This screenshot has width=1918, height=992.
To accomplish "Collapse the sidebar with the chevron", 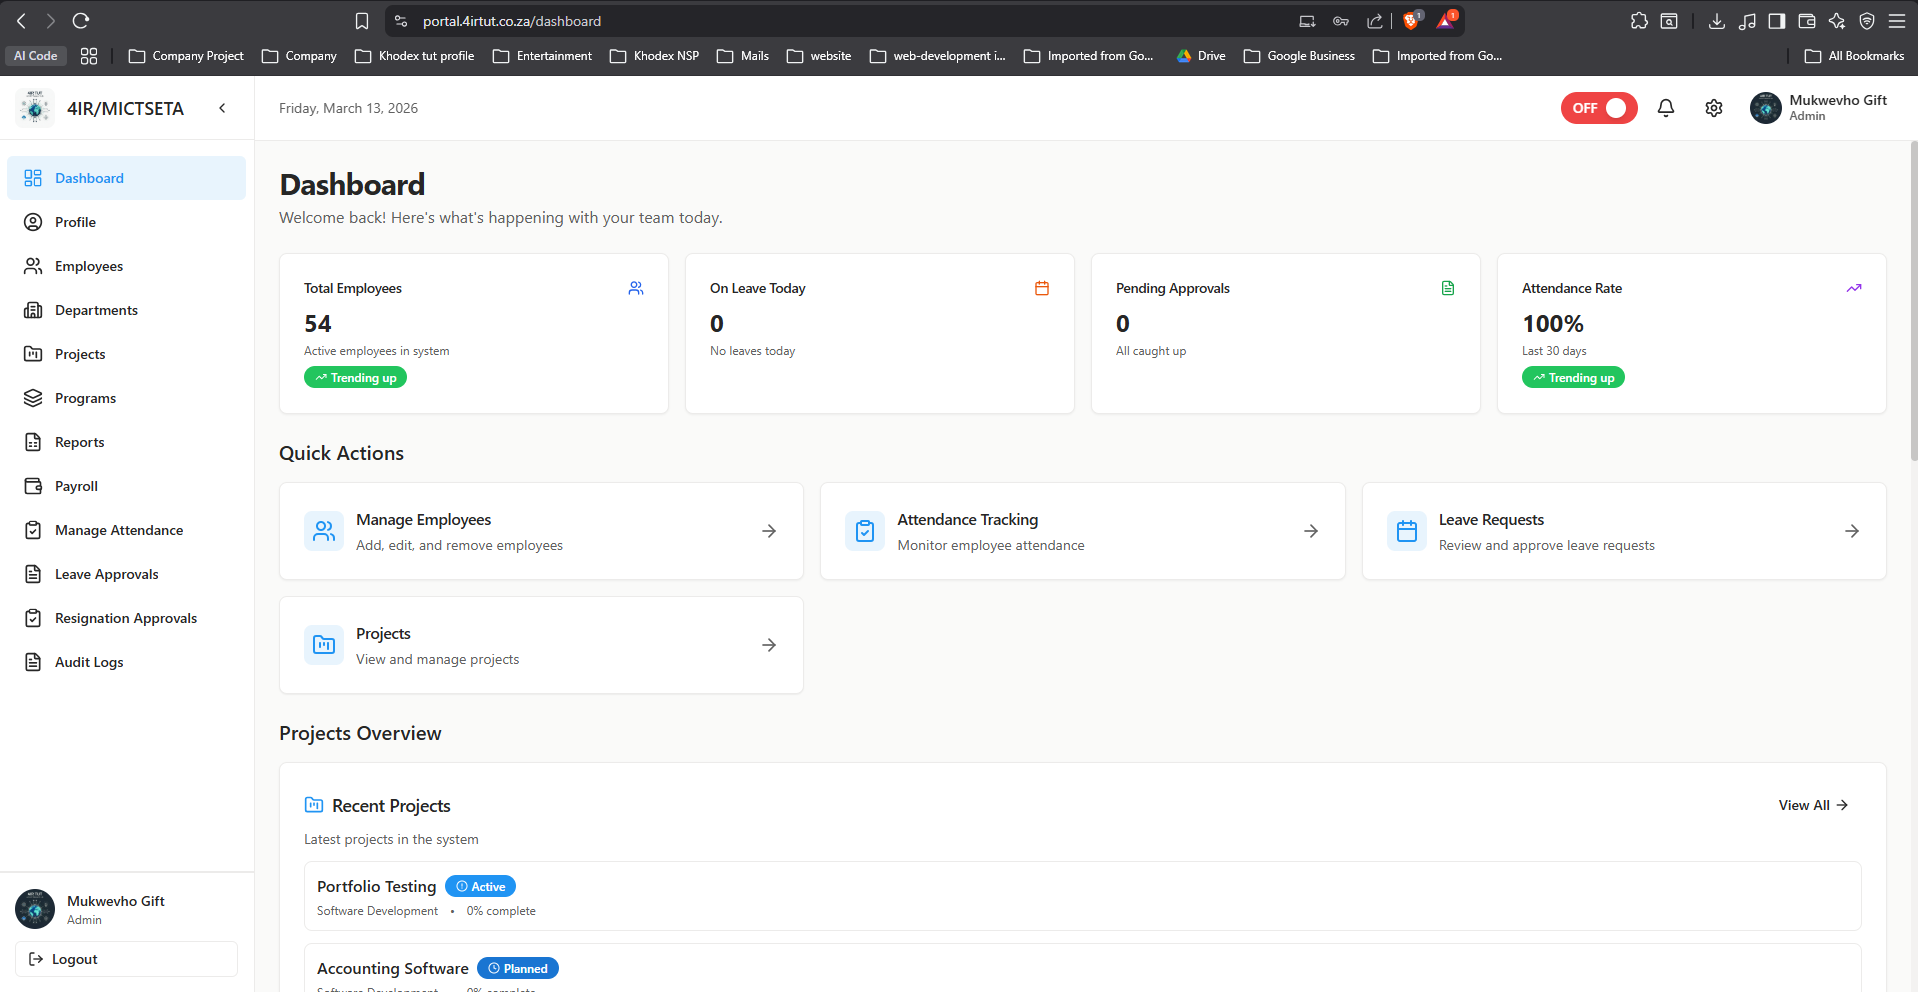I will (222, 108).
